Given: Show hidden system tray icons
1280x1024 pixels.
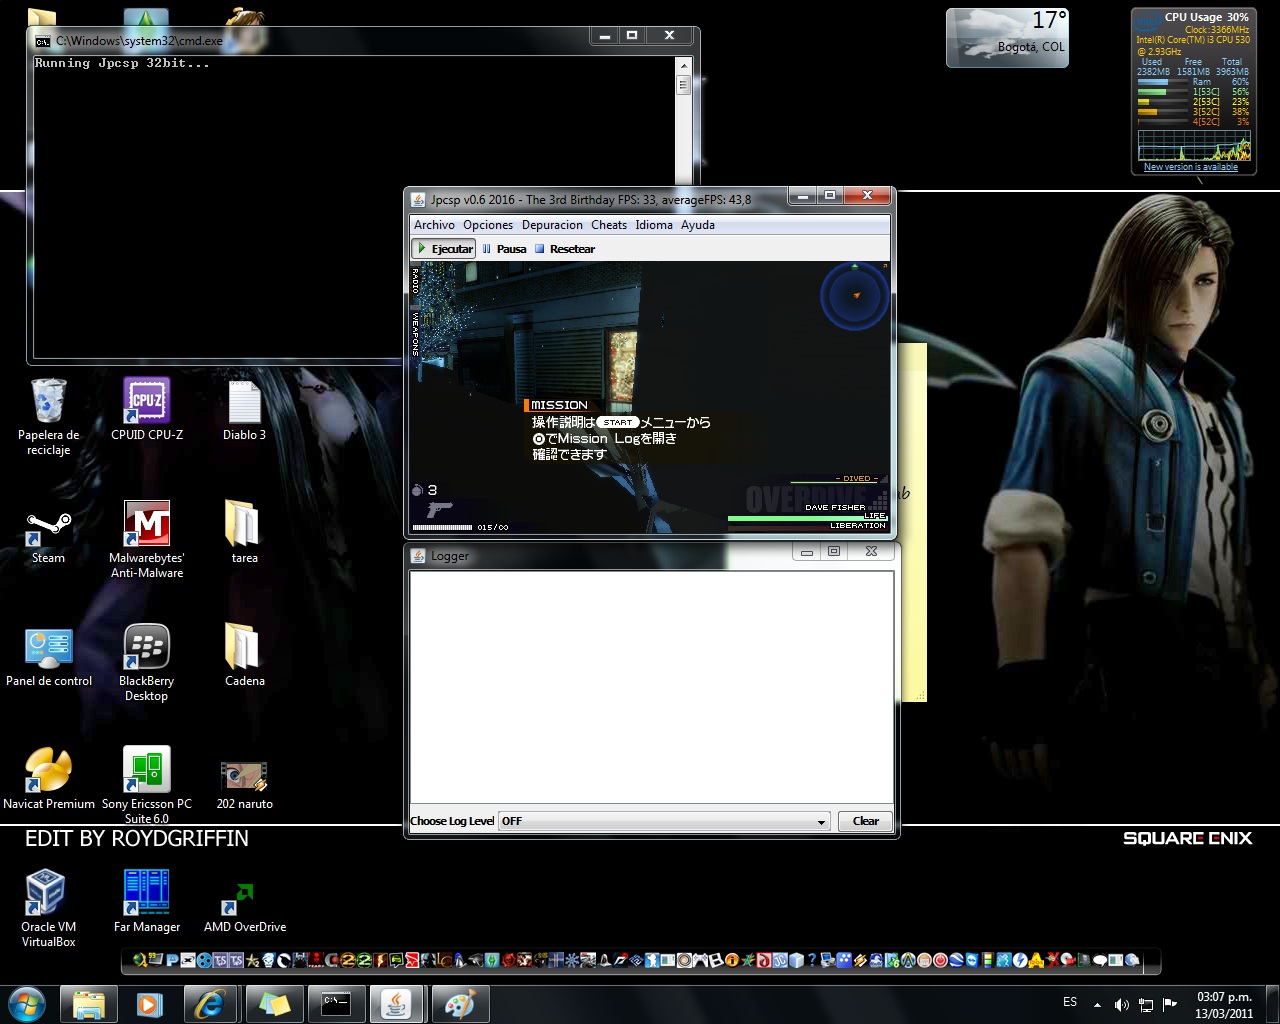Looking at the screenshot, I should pos(1098,1004).
